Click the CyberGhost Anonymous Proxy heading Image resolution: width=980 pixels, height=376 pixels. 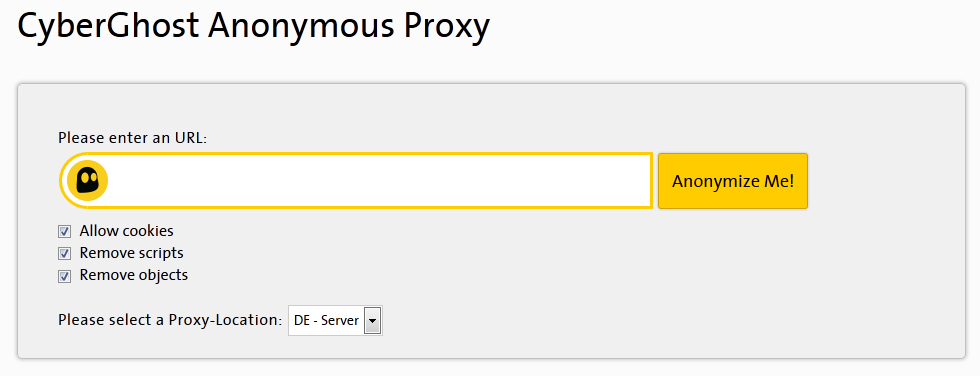[x=253, y=27]
